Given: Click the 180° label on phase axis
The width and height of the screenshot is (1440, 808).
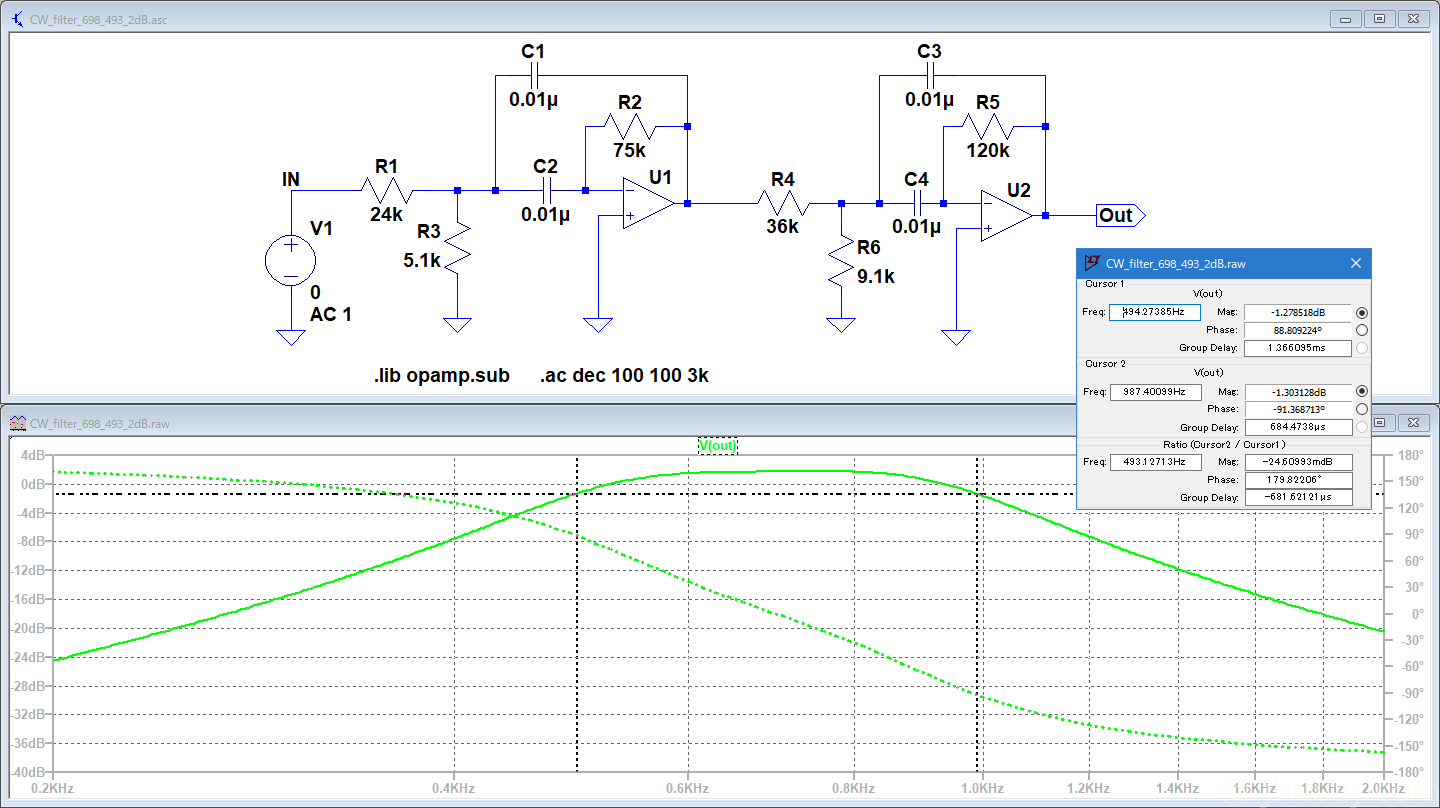Looking at the screenshot, I should [x=1410, y=455].
